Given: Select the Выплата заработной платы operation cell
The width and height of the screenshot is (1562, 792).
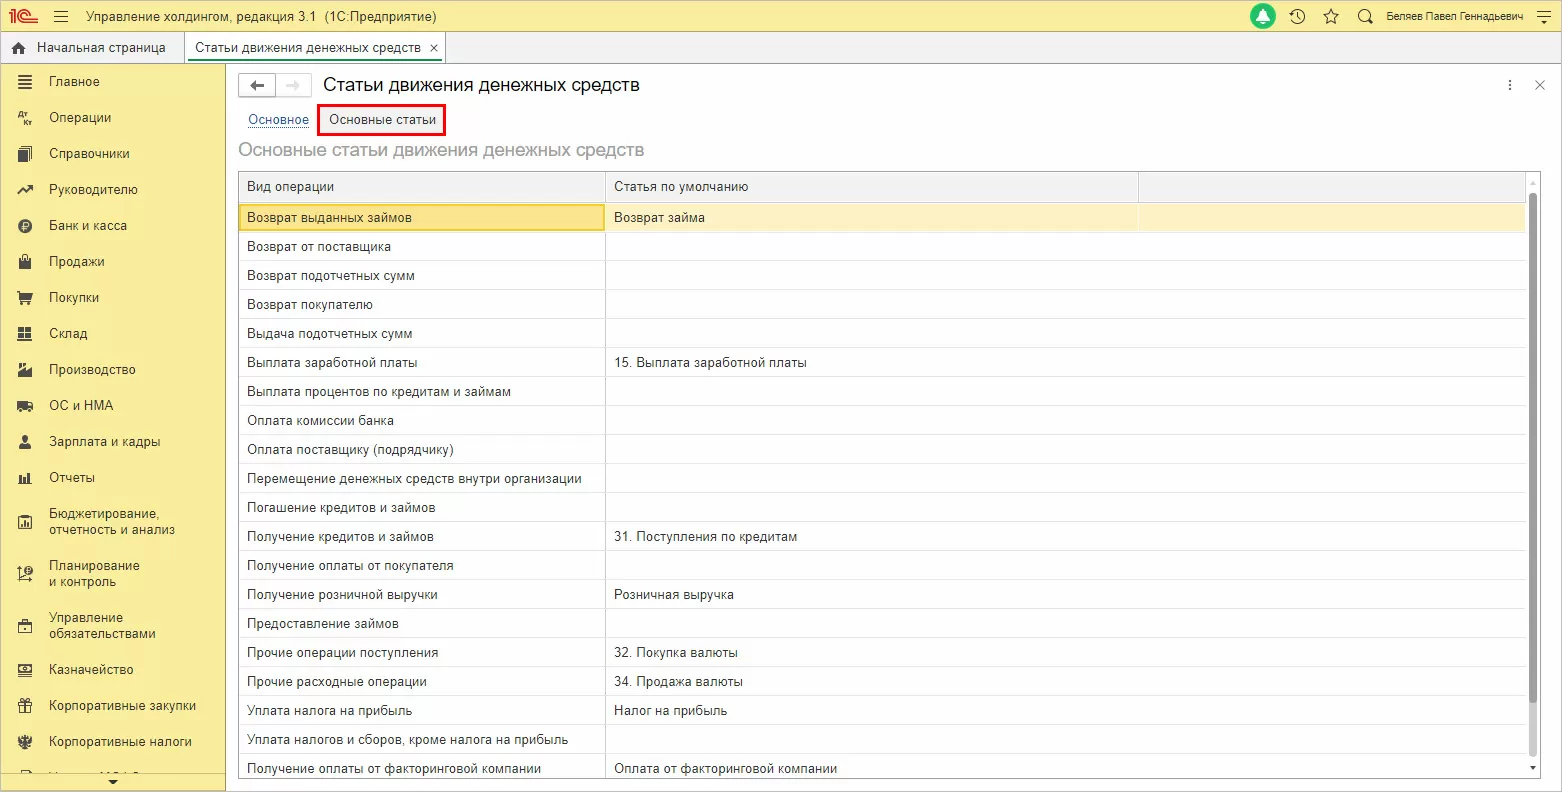Looking at the screenshot, I should (422, 363).
